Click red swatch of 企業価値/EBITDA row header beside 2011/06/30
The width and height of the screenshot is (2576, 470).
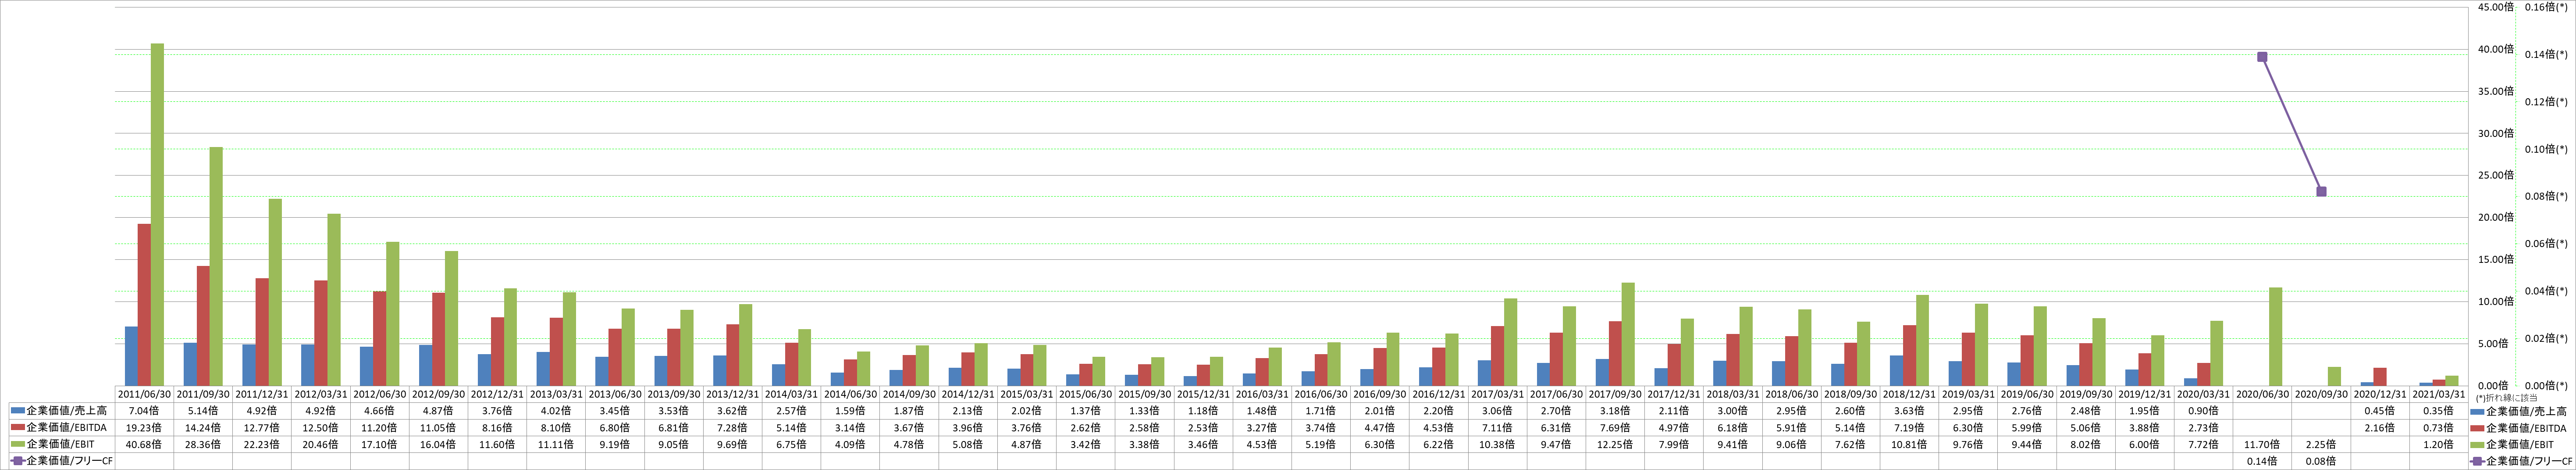(x=17, y=427)
